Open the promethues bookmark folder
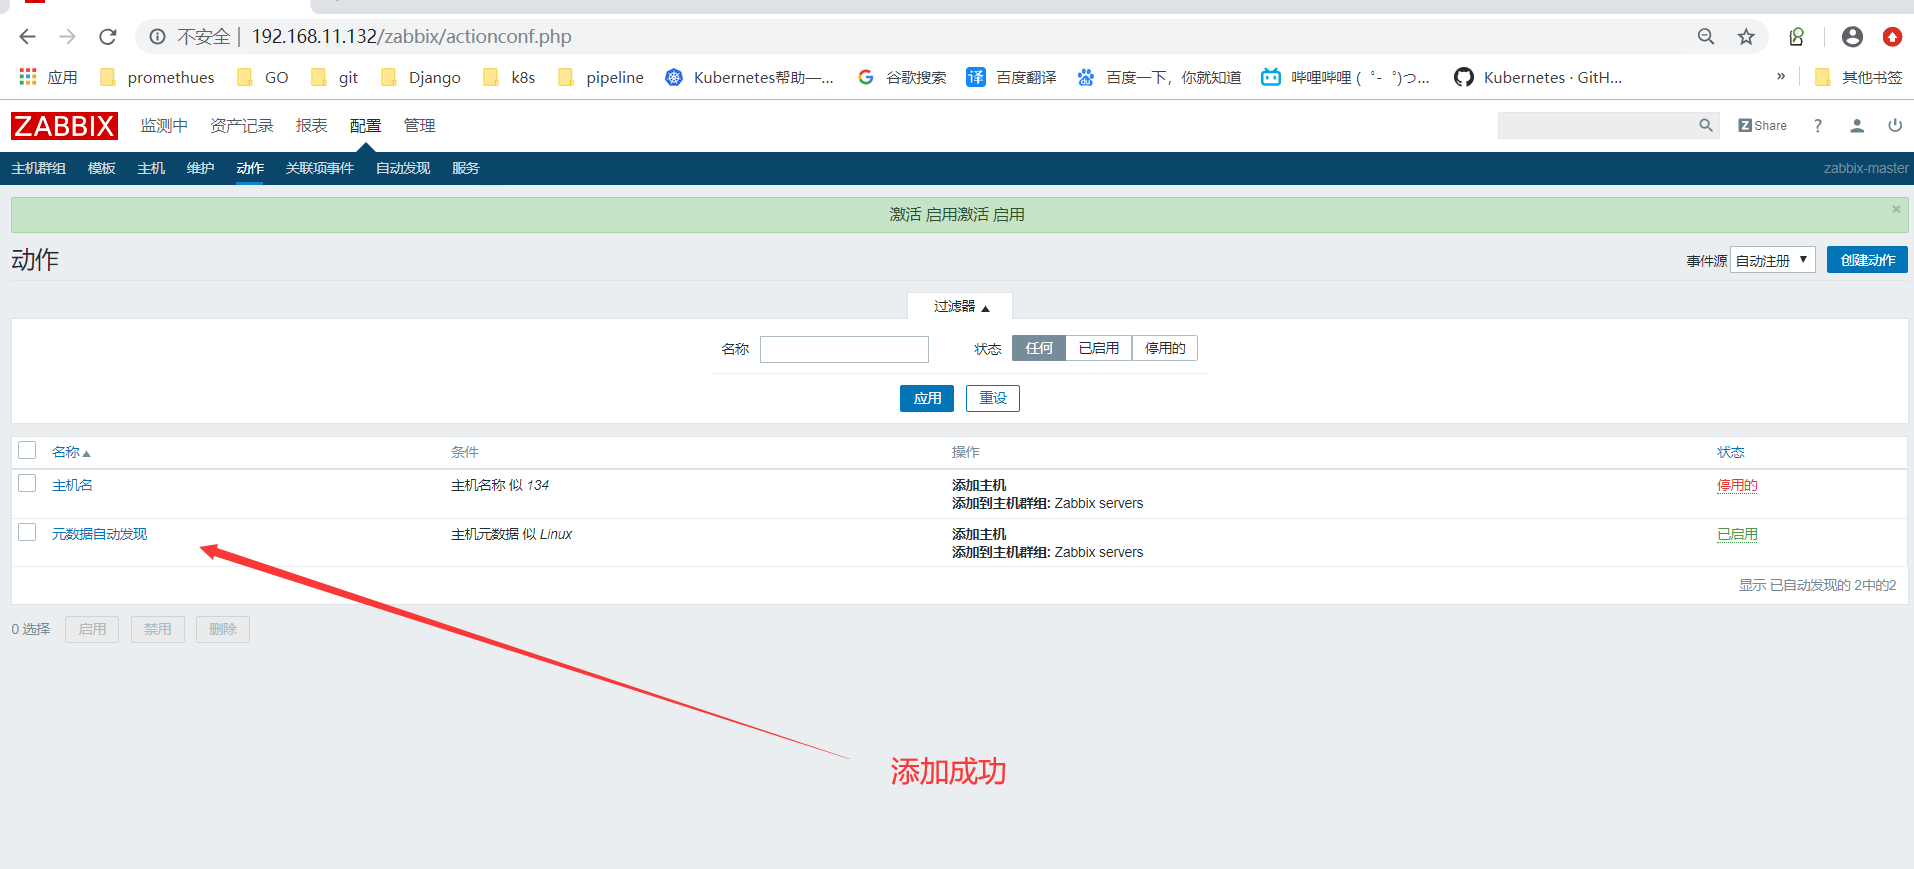Image resolution: width=1914 pixels, height=869 pixels. 157,77
